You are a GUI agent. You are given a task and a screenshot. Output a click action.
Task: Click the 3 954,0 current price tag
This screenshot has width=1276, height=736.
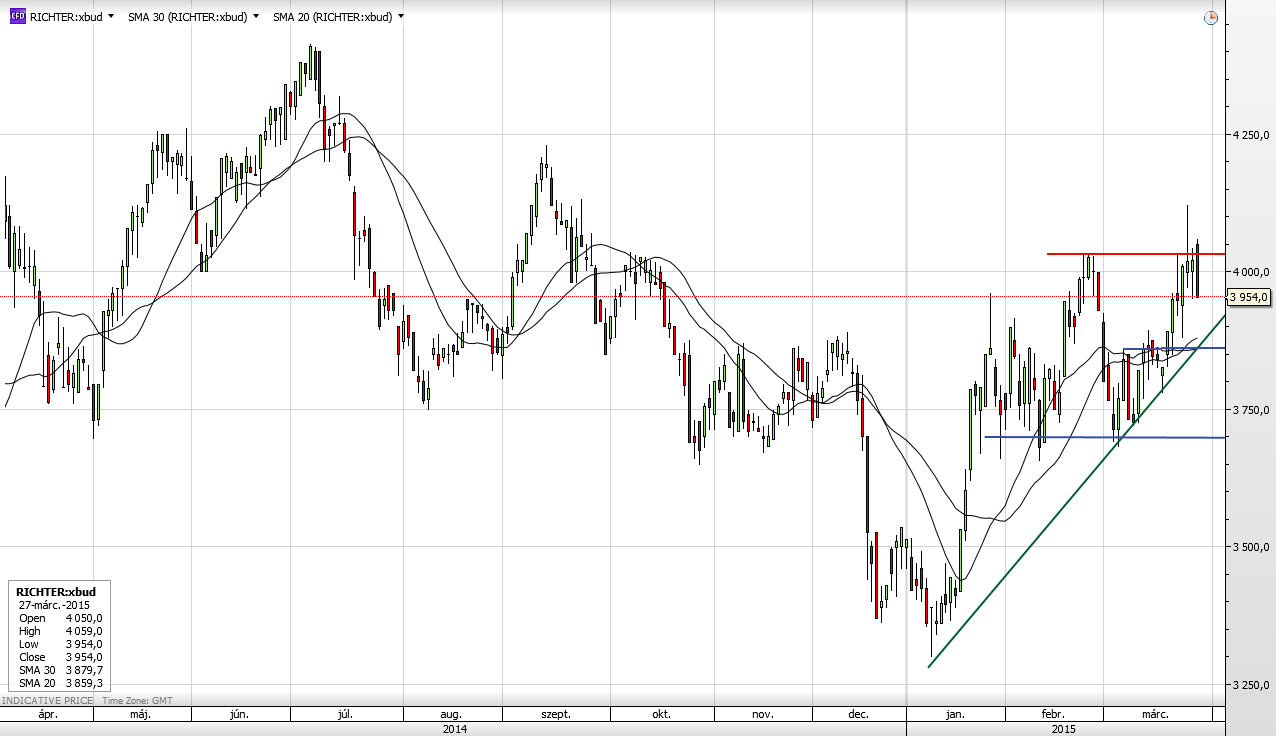click(x=1249, y=297)
